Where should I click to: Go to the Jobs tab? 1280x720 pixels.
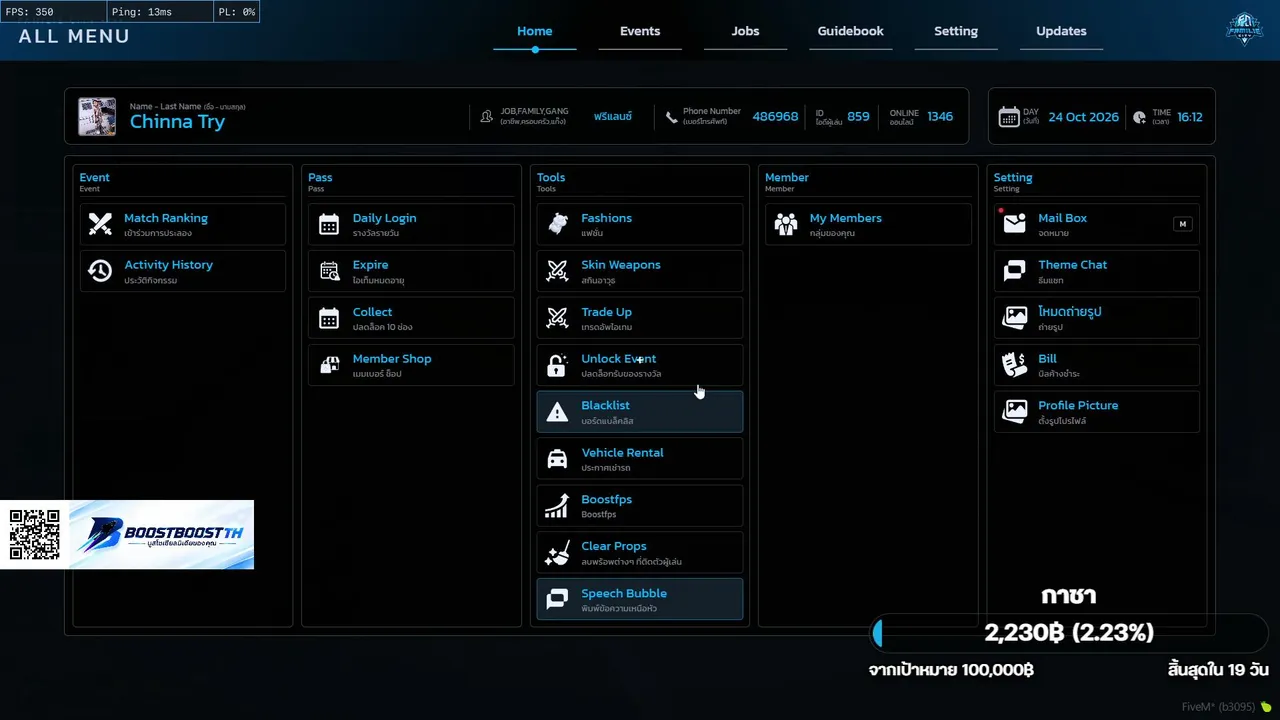point(745,31)
